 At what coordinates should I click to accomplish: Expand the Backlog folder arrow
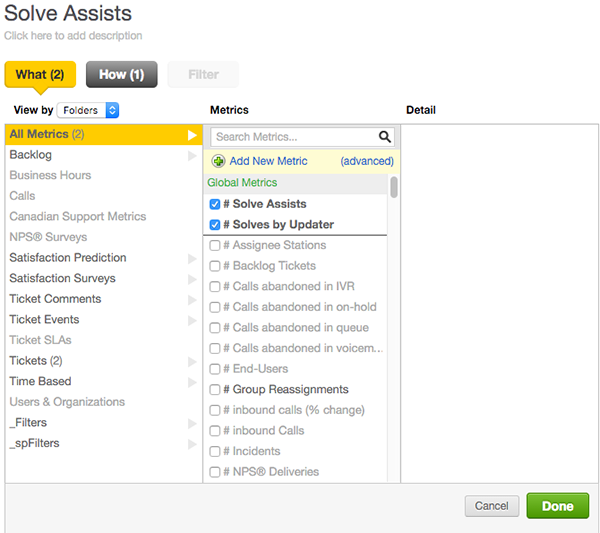(192, 155)
